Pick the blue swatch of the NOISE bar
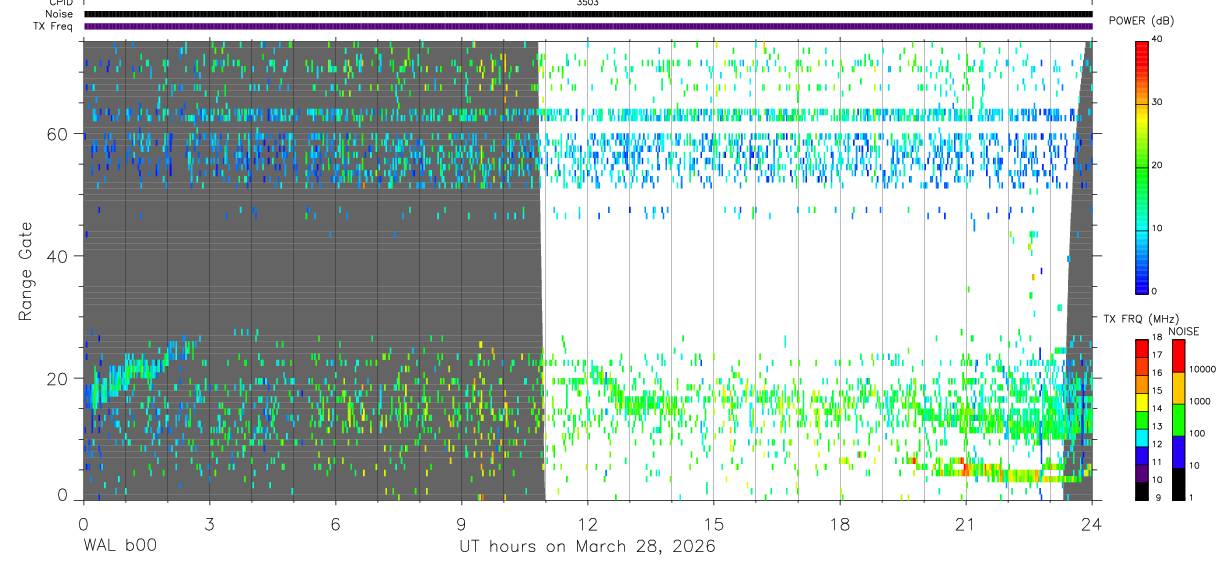This screenshot has width=1228, height=567. [x=1178, y=452]
